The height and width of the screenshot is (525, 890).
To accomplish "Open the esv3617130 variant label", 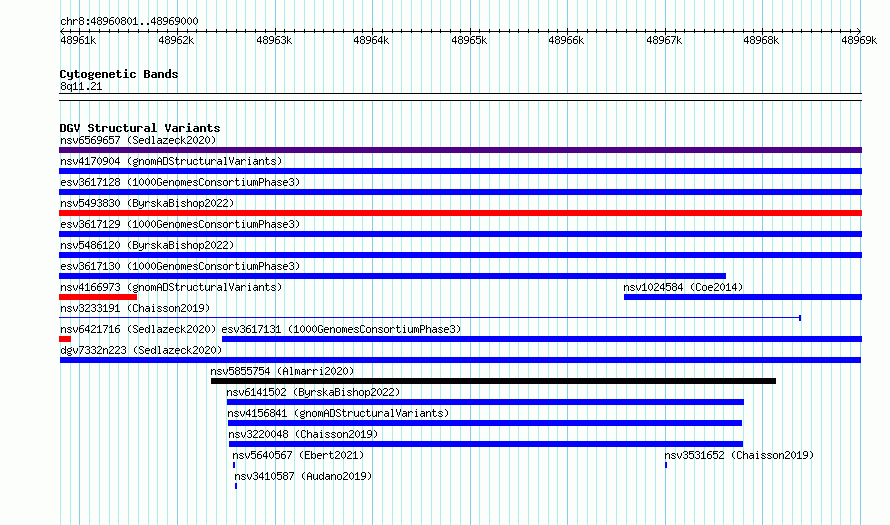I will click(180, 266).
